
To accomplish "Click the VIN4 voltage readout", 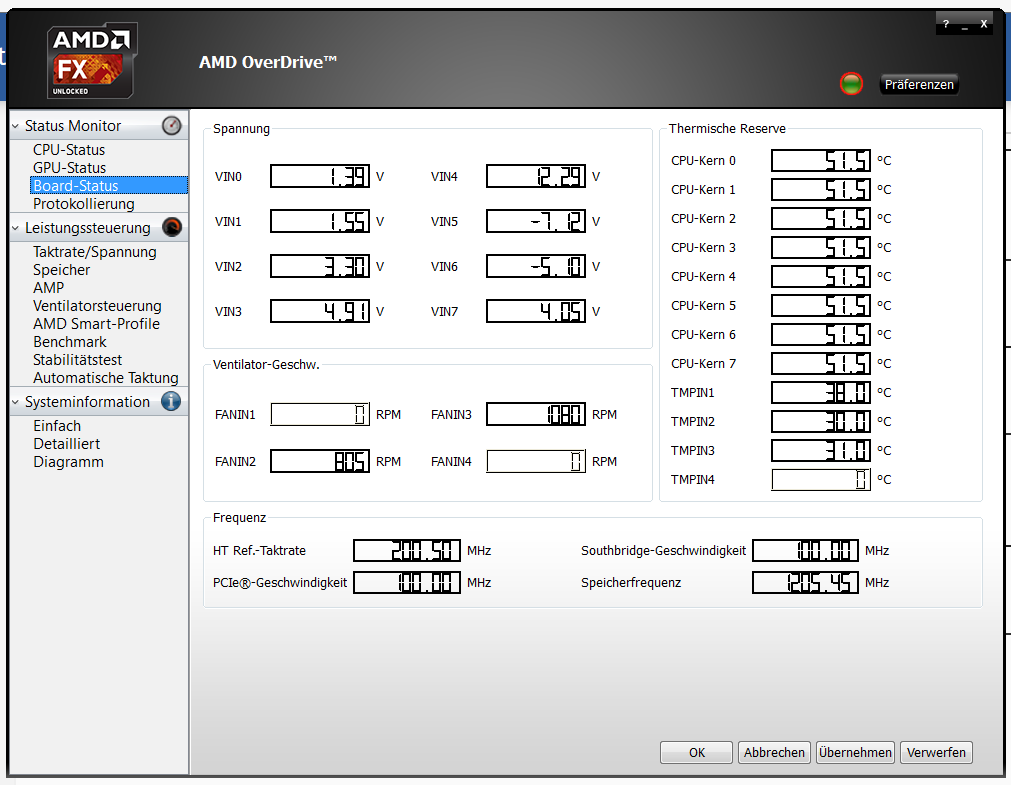I will (536, 176).
